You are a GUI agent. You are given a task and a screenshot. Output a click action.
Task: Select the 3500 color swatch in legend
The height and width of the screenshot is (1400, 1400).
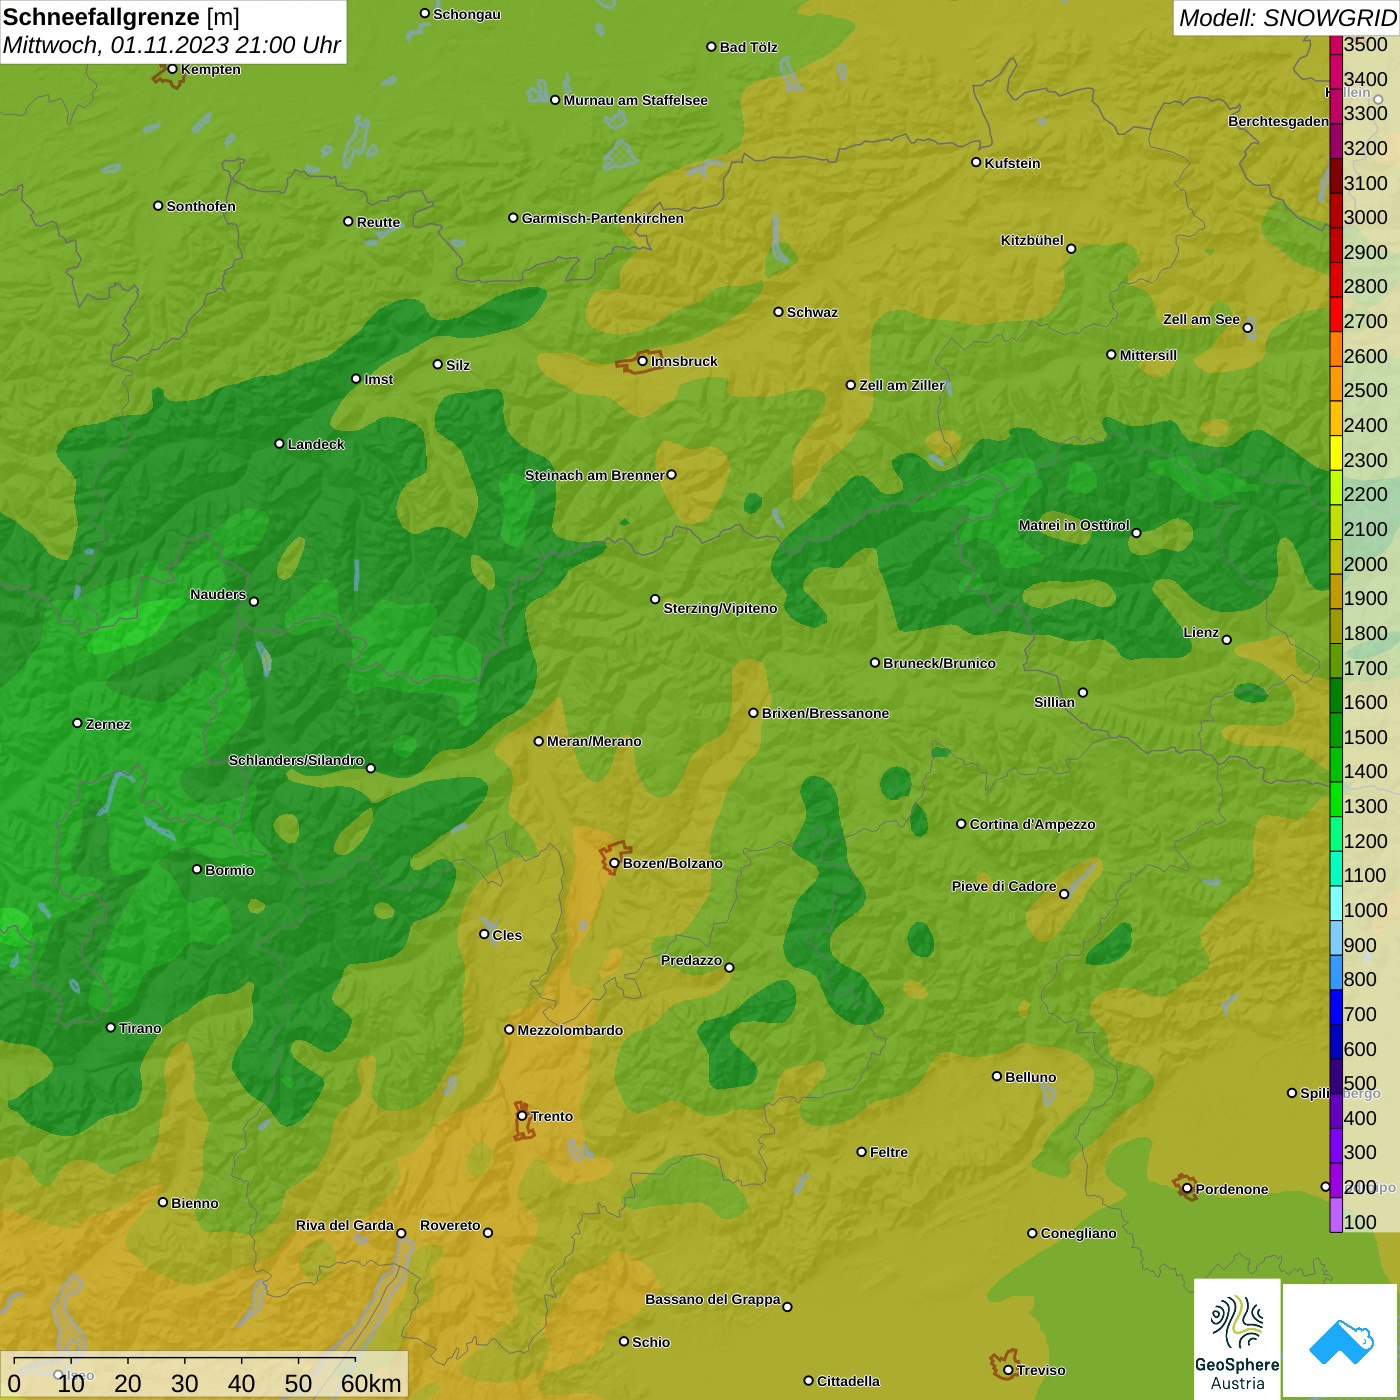1336,45
